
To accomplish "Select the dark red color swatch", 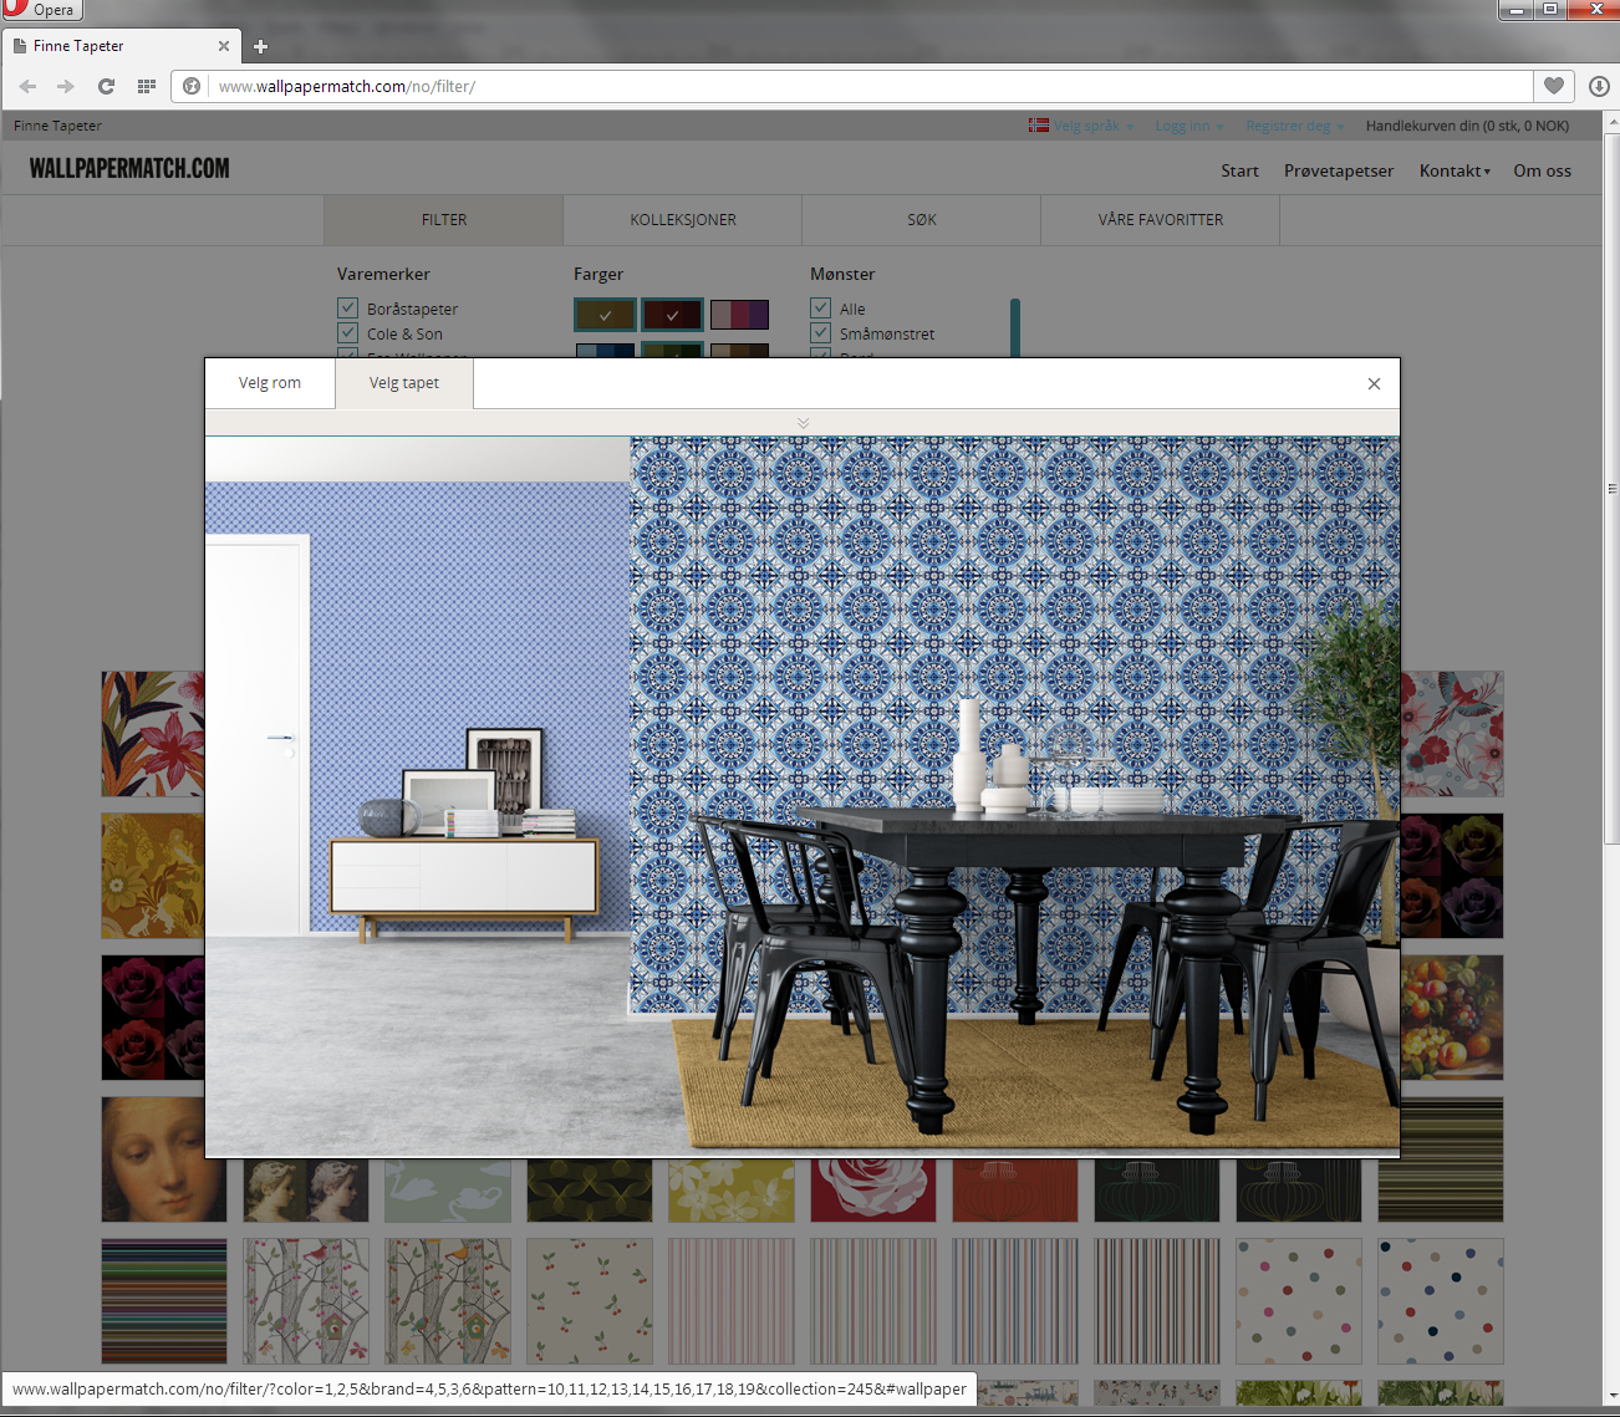I will (x=672, y=315).
